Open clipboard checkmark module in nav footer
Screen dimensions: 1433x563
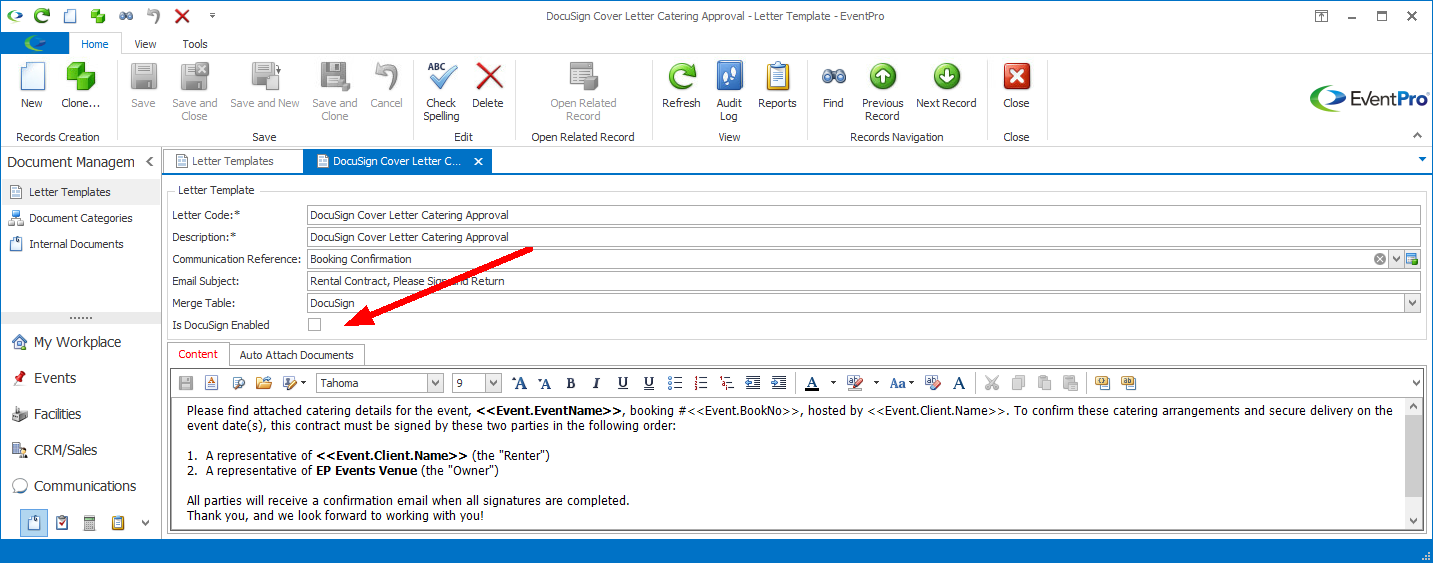(62, 523)
